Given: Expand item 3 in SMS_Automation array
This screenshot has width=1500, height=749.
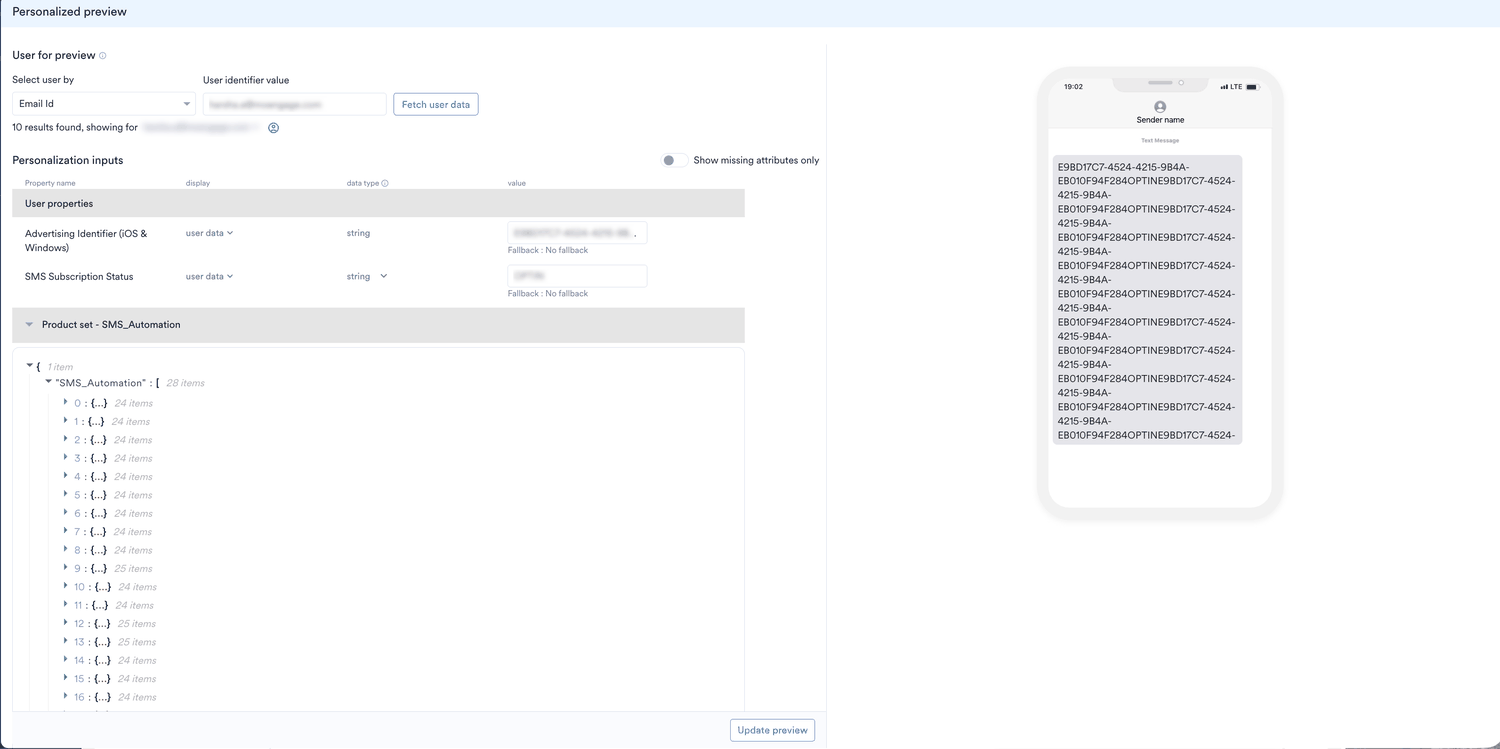Looking at the screenshot, I should click(66, 457).
